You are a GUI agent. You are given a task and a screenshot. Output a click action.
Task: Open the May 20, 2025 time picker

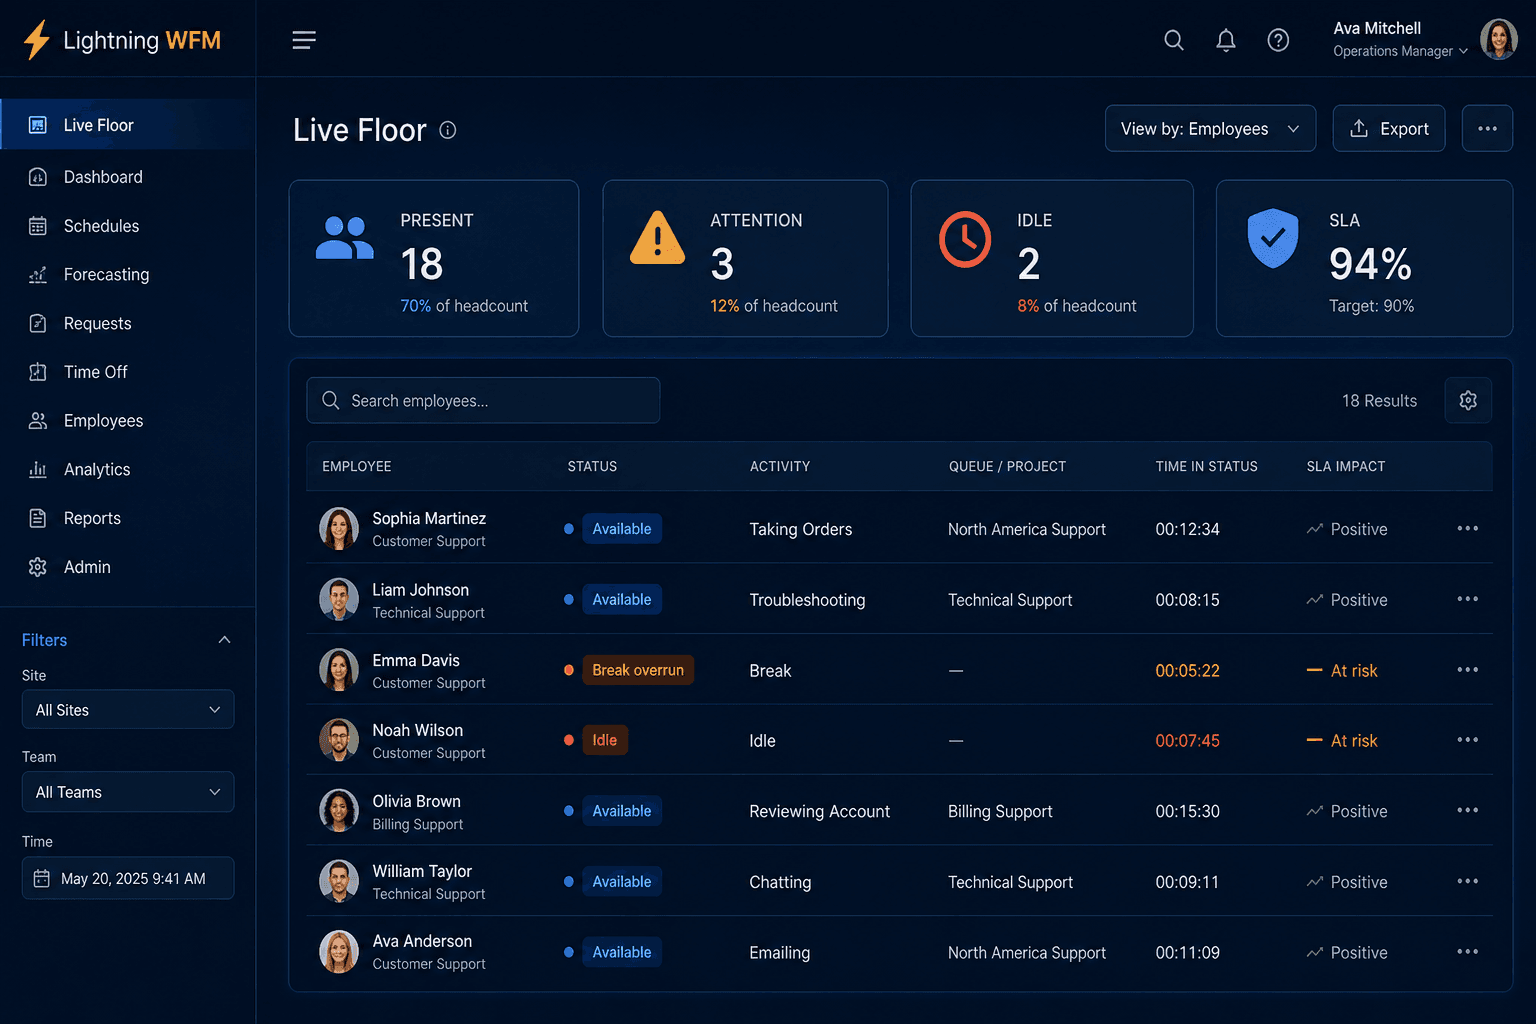[x=128, y=878]
